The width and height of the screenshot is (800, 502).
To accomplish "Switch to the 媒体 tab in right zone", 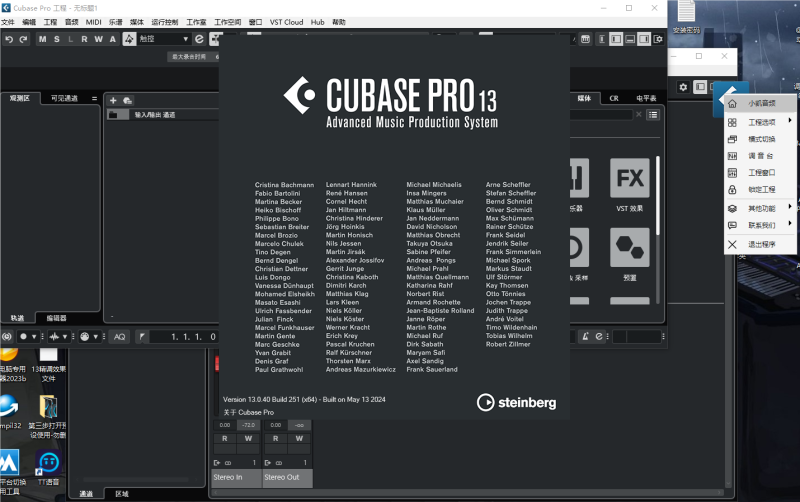I will [584, 98].
